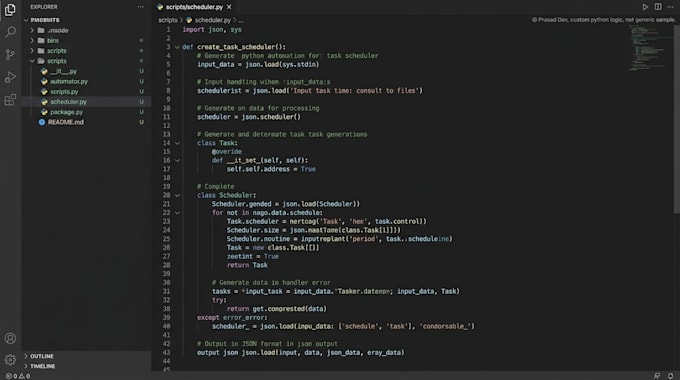
Task: Click the '@overide' decorator text
Action: click(227, 151)
